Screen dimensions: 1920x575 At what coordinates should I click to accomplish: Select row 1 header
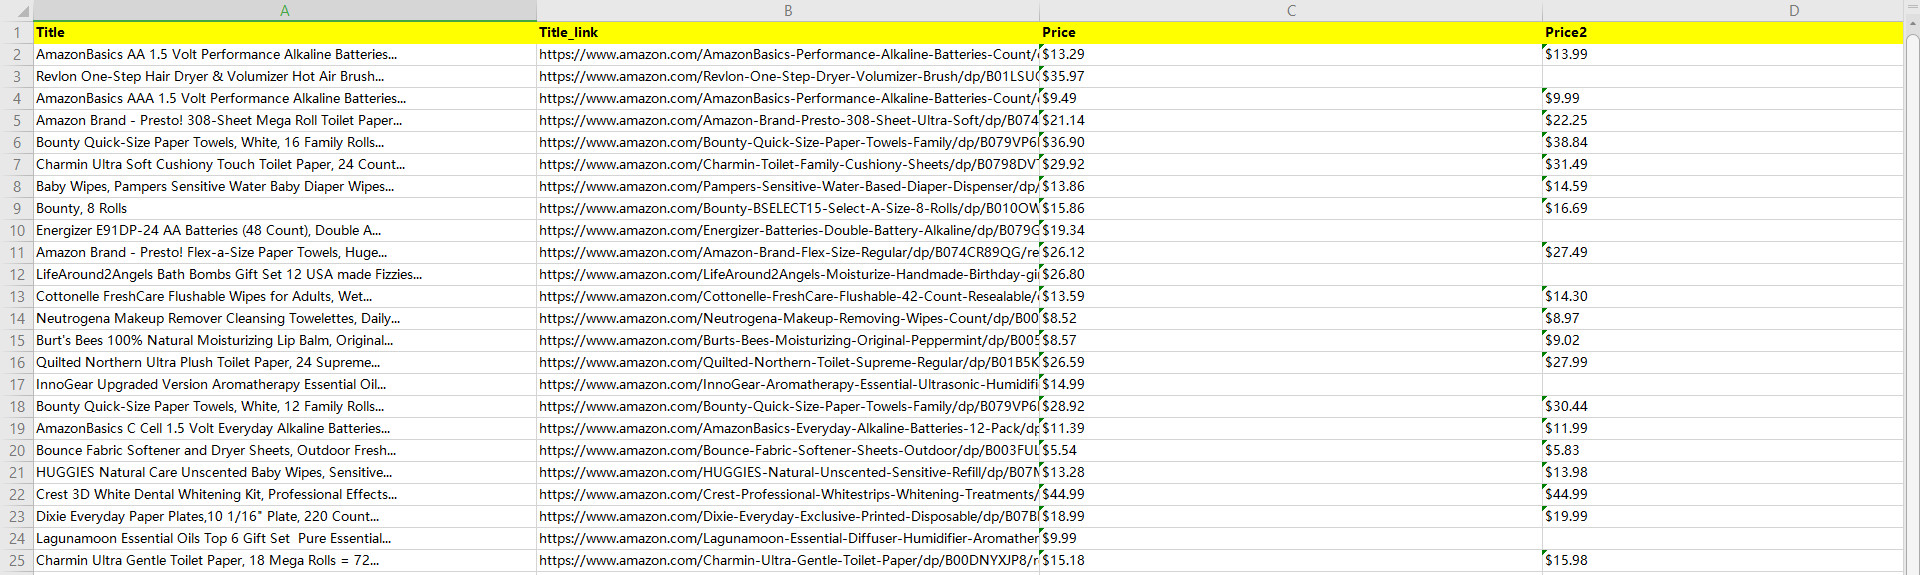click(16, 32)
